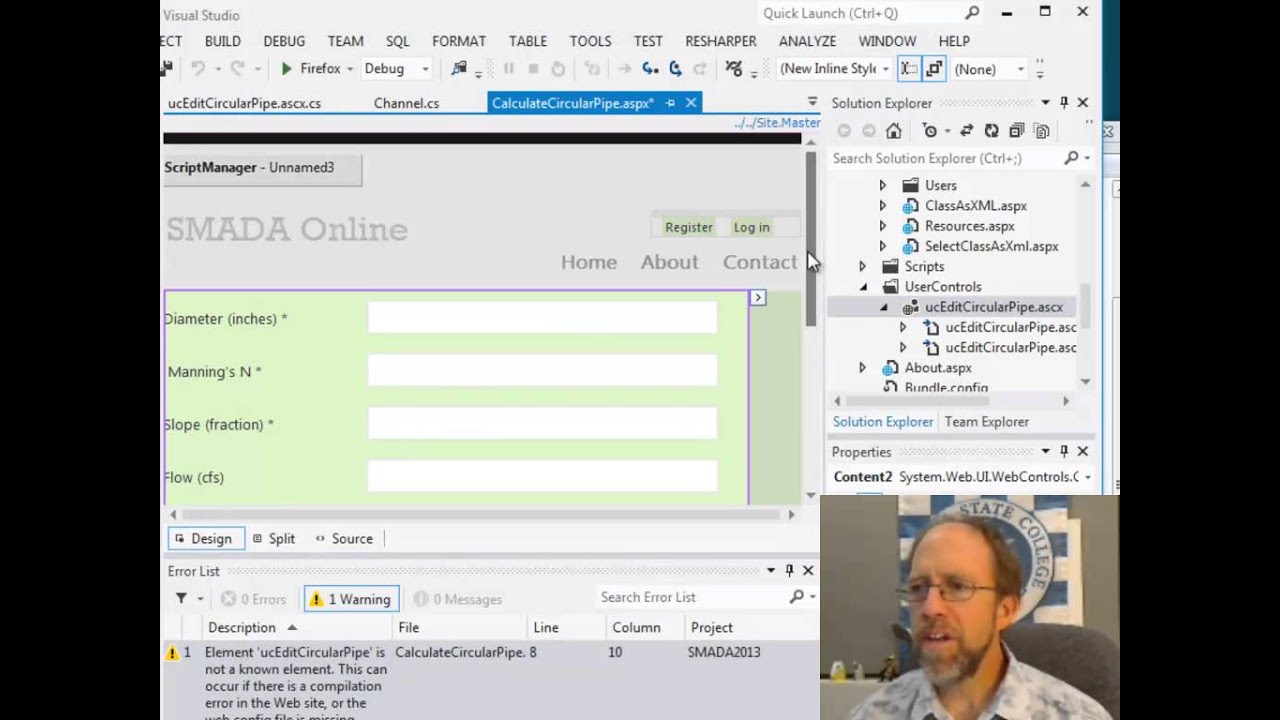Click the Restart debugging icon
This screenshot has height=720, width=1280.
[558, 69]
